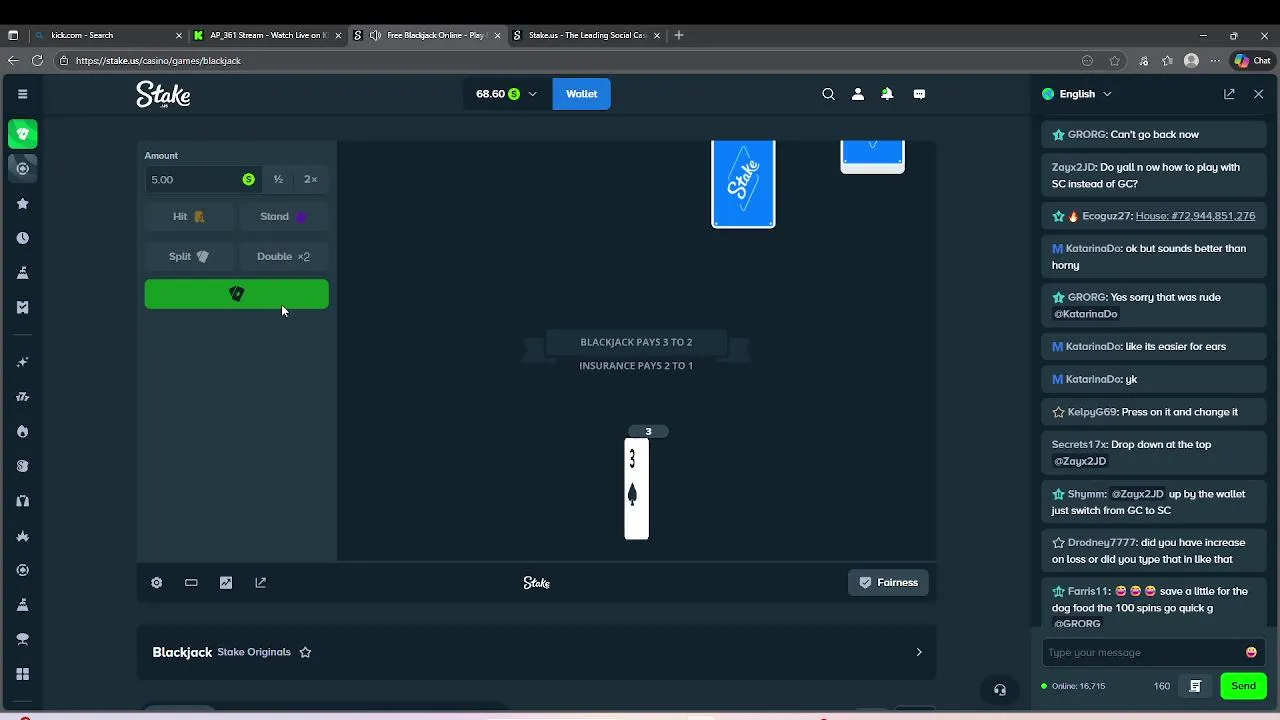The width and height of the screenshot is (1280, 720).
Task: Open the hamburger menu in the sidebar
Action: [x=22, y=94]
